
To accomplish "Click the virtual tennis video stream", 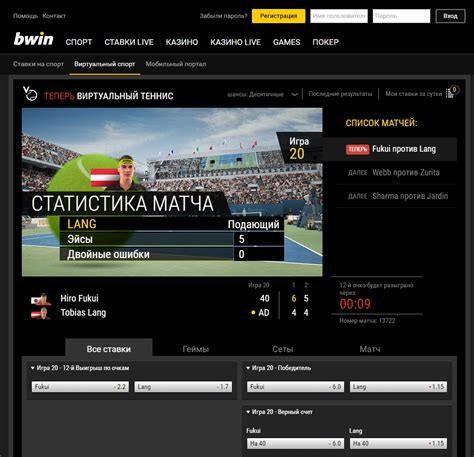I will 172,192.
